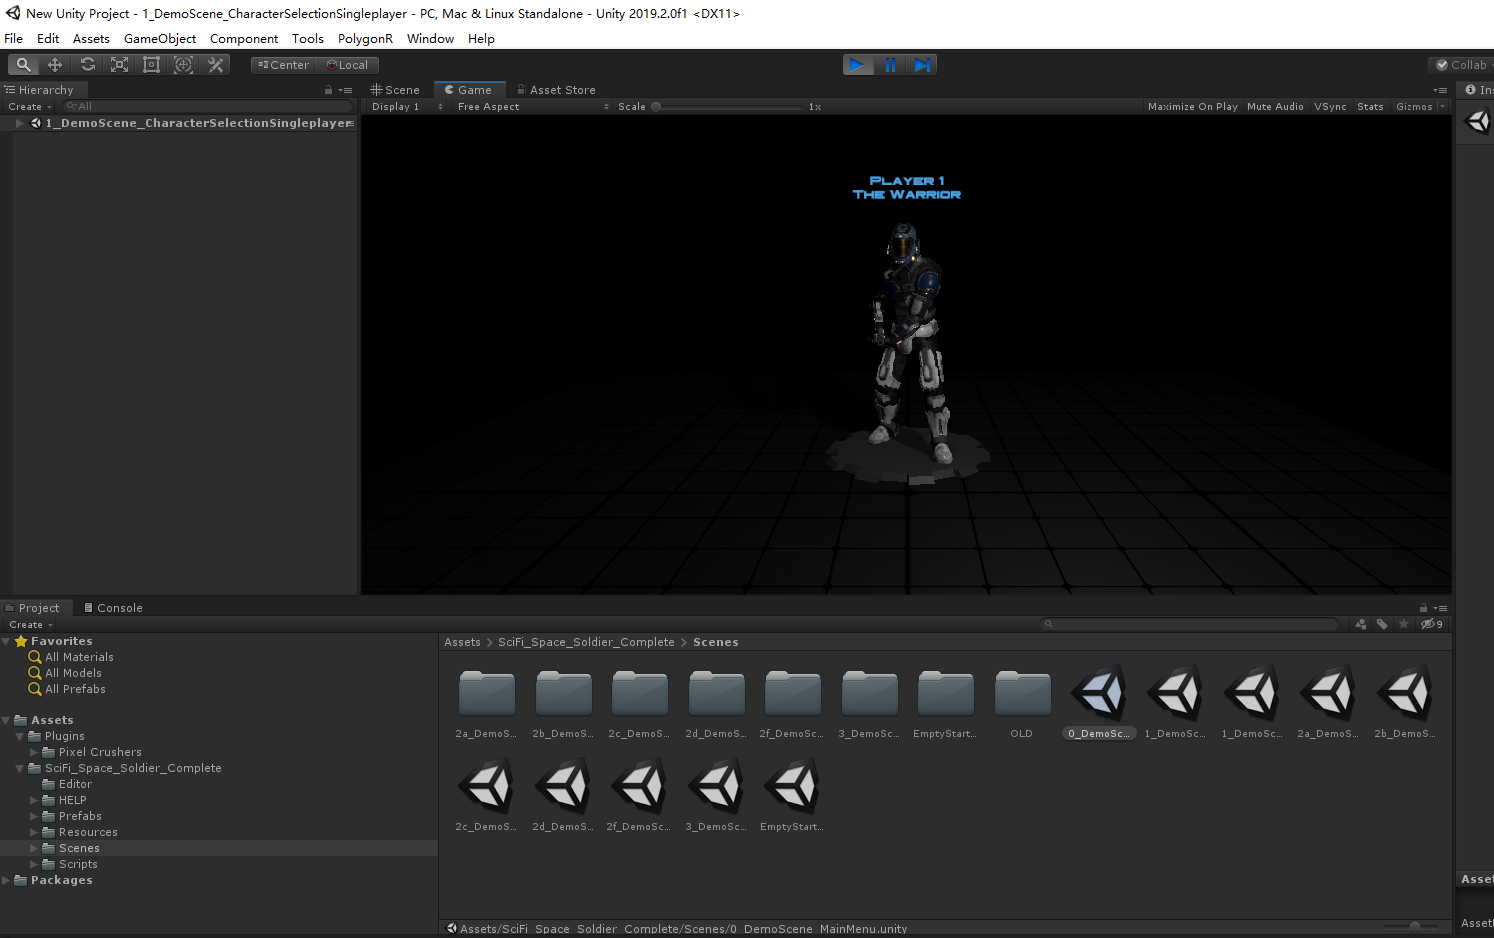Click the Play button
Image resolution: width=1494 pixels, height=938 pixels.
[857, 64]
